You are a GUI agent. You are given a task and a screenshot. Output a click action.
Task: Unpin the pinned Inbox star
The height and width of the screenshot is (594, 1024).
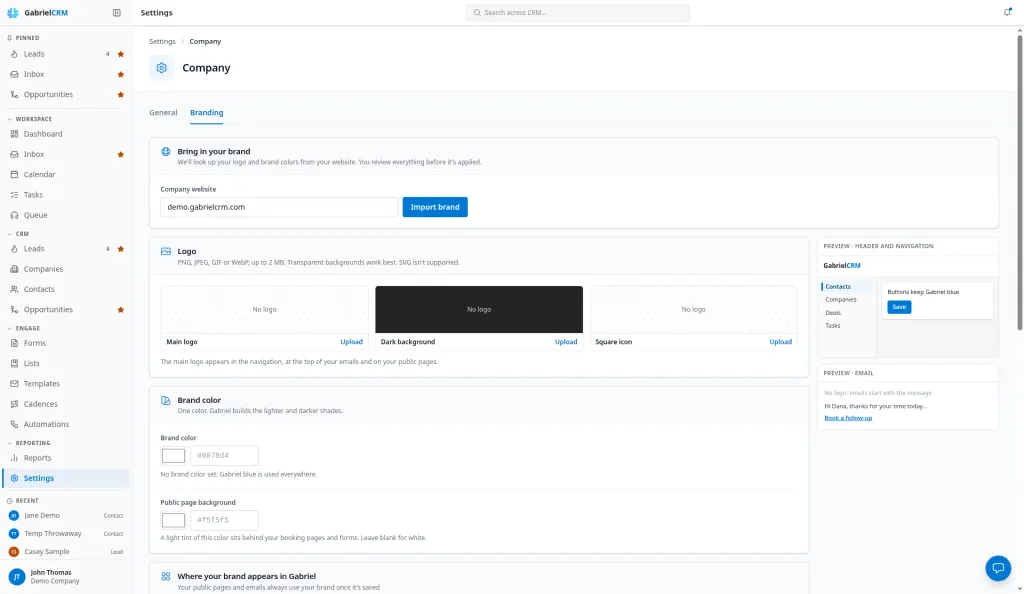[121, 74]
